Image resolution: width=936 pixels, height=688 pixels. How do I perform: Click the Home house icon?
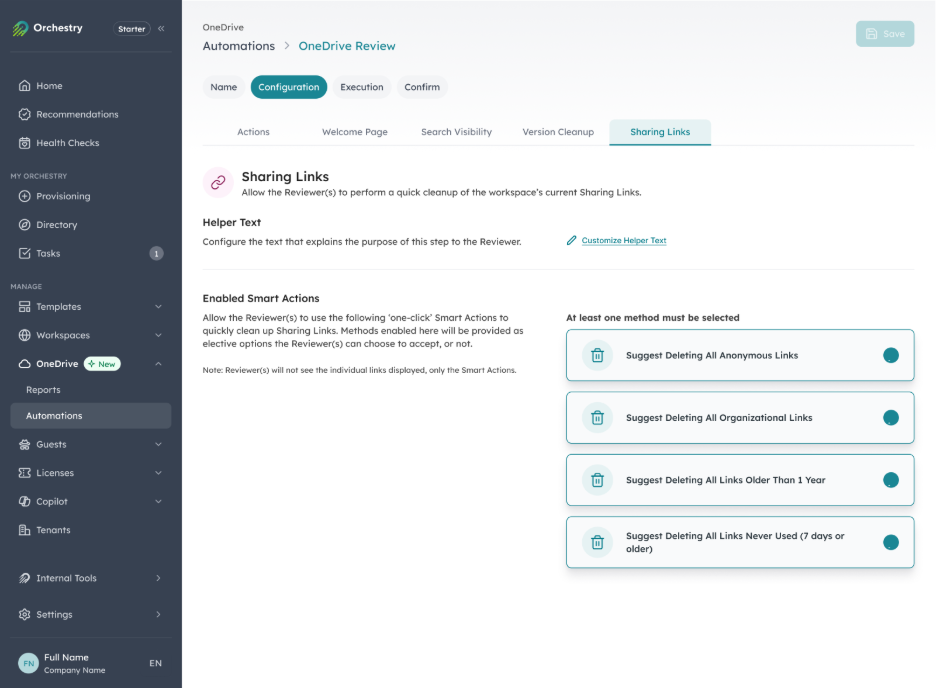pyautogui.click(x=24, y=85)
